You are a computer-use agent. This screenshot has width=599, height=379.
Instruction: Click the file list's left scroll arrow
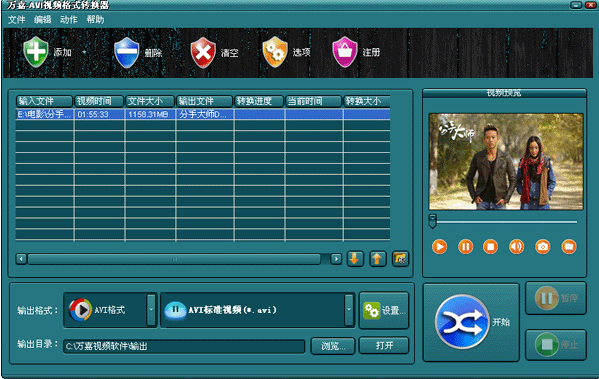tap(21, 259)
